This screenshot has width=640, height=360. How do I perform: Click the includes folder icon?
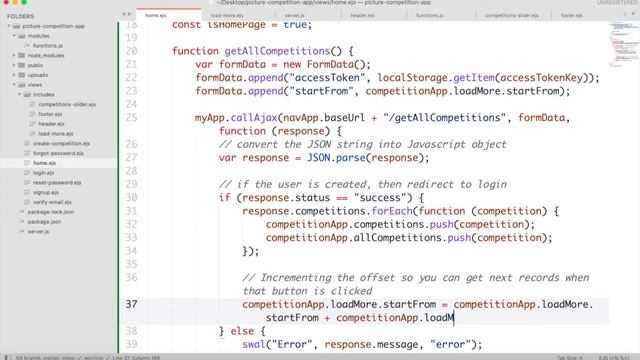(27, 95)
